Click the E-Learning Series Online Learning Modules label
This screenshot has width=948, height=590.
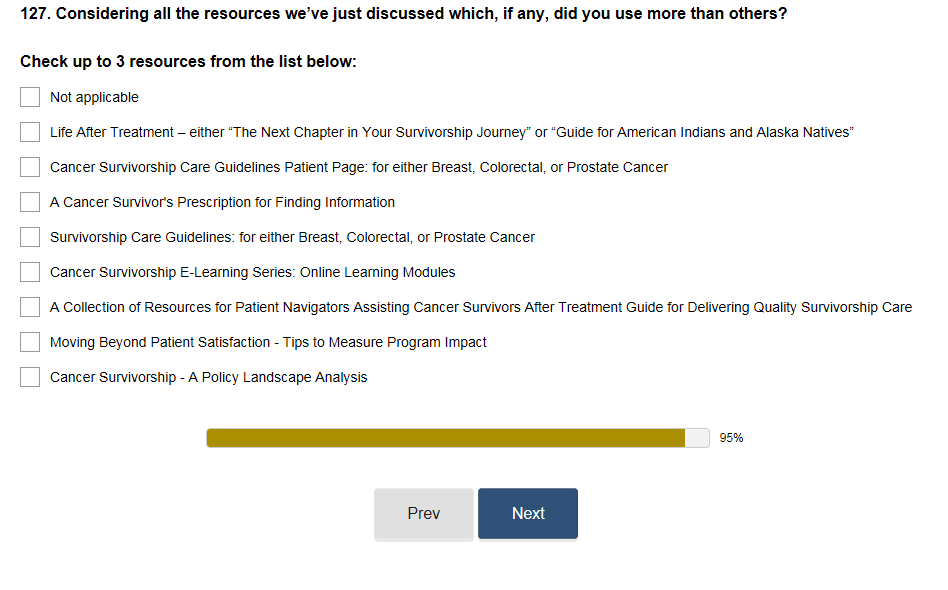click(x=252, y=272)
